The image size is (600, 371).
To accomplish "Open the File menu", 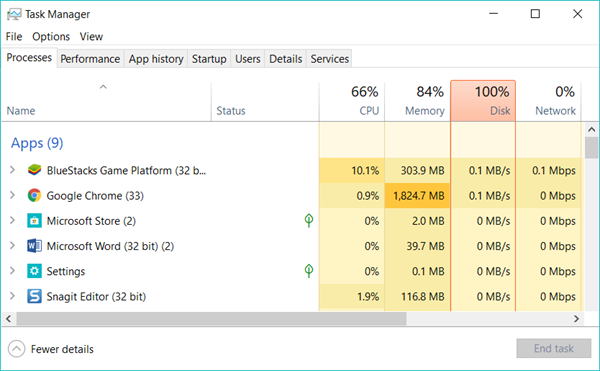I will (x=14, y=37).
